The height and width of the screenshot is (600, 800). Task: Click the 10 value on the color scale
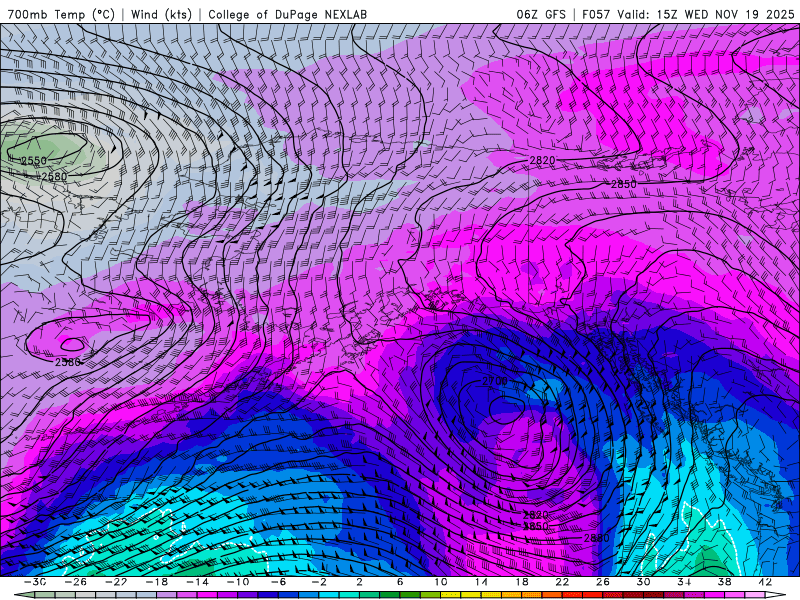coord(441,582)
